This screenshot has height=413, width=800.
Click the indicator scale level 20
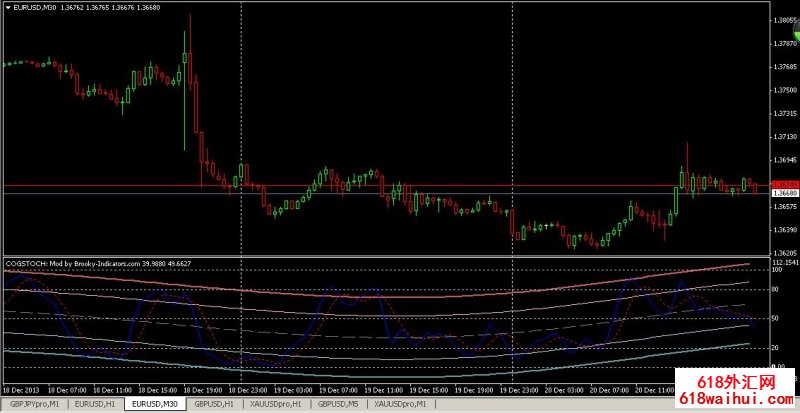(777, 348)
